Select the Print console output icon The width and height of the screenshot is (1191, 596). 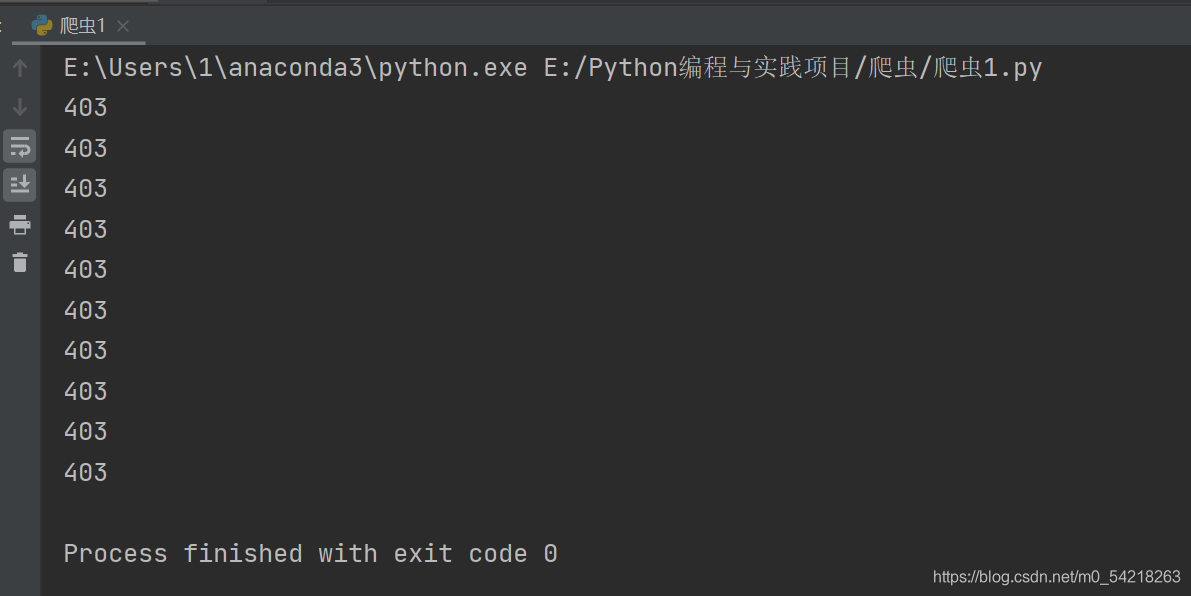click(x=19, y=224)
